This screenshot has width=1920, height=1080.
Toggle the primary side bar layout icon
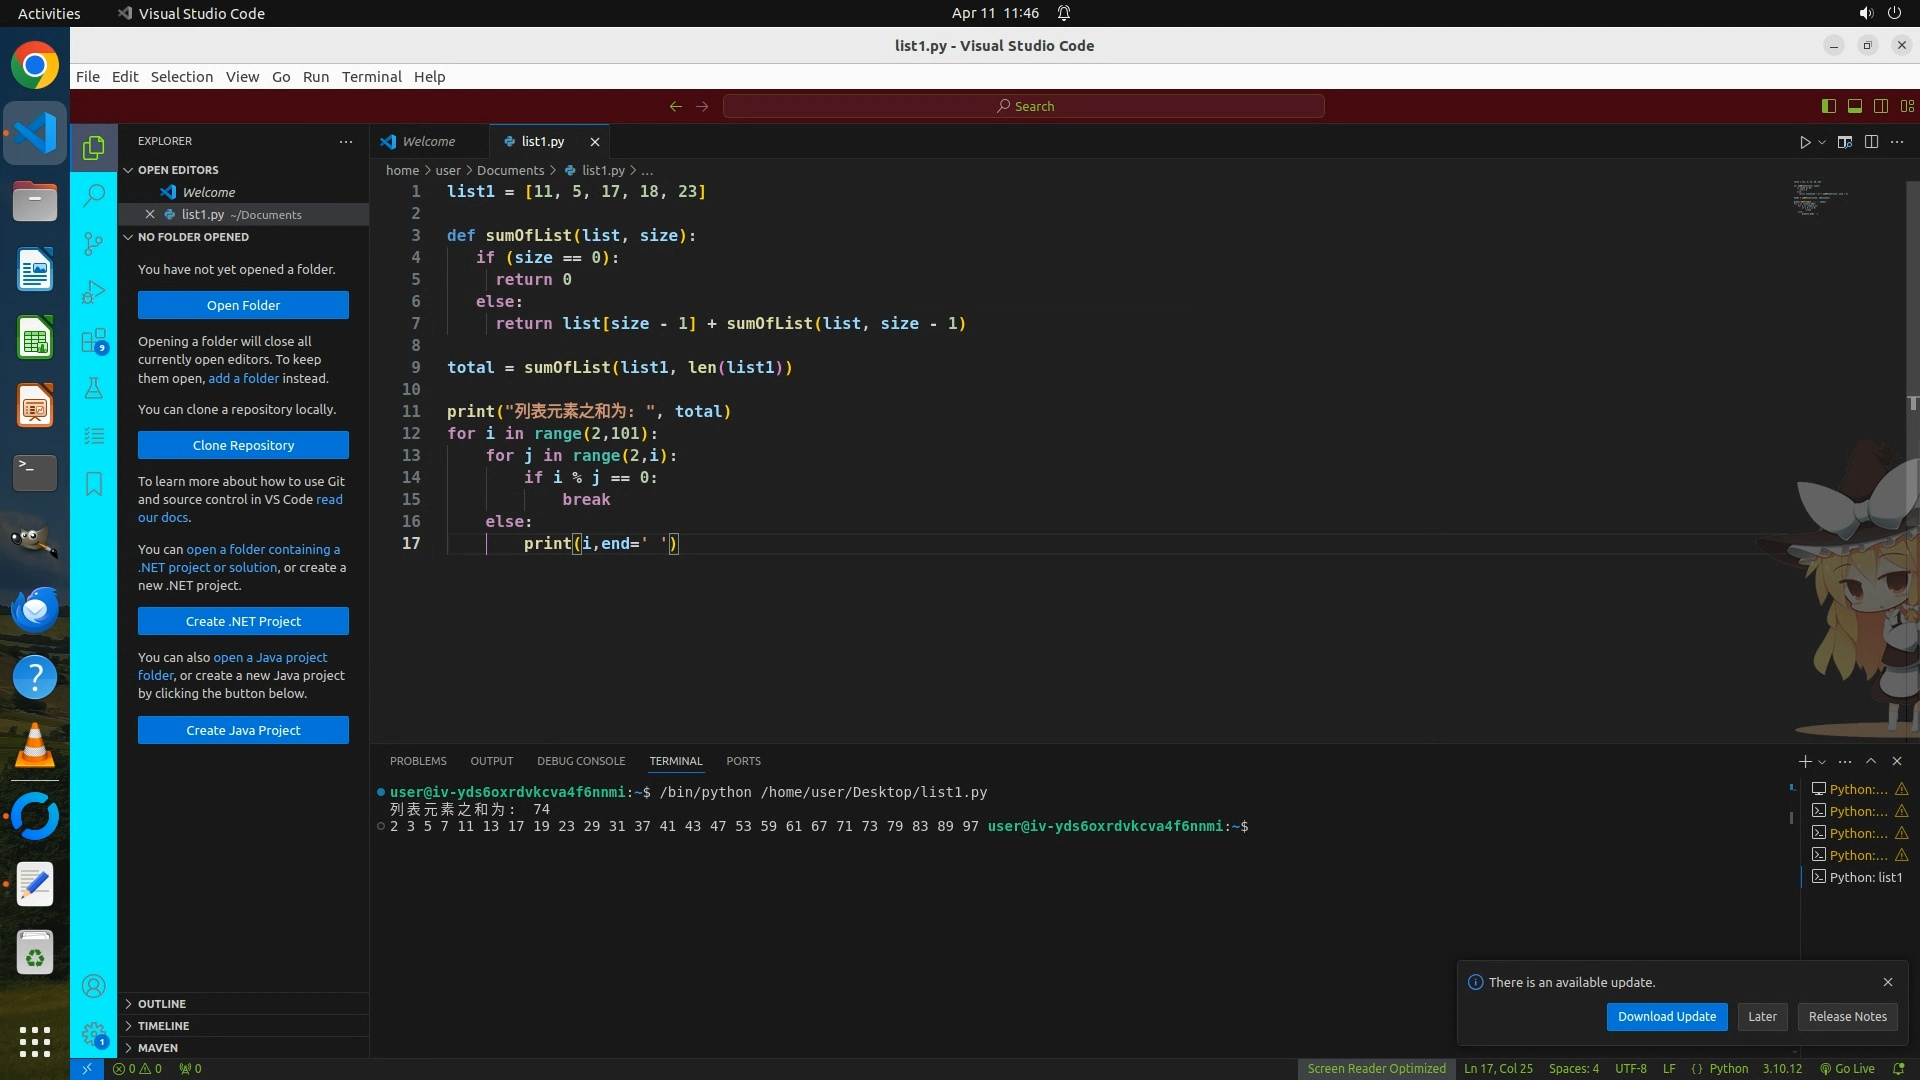(1828, 106)
